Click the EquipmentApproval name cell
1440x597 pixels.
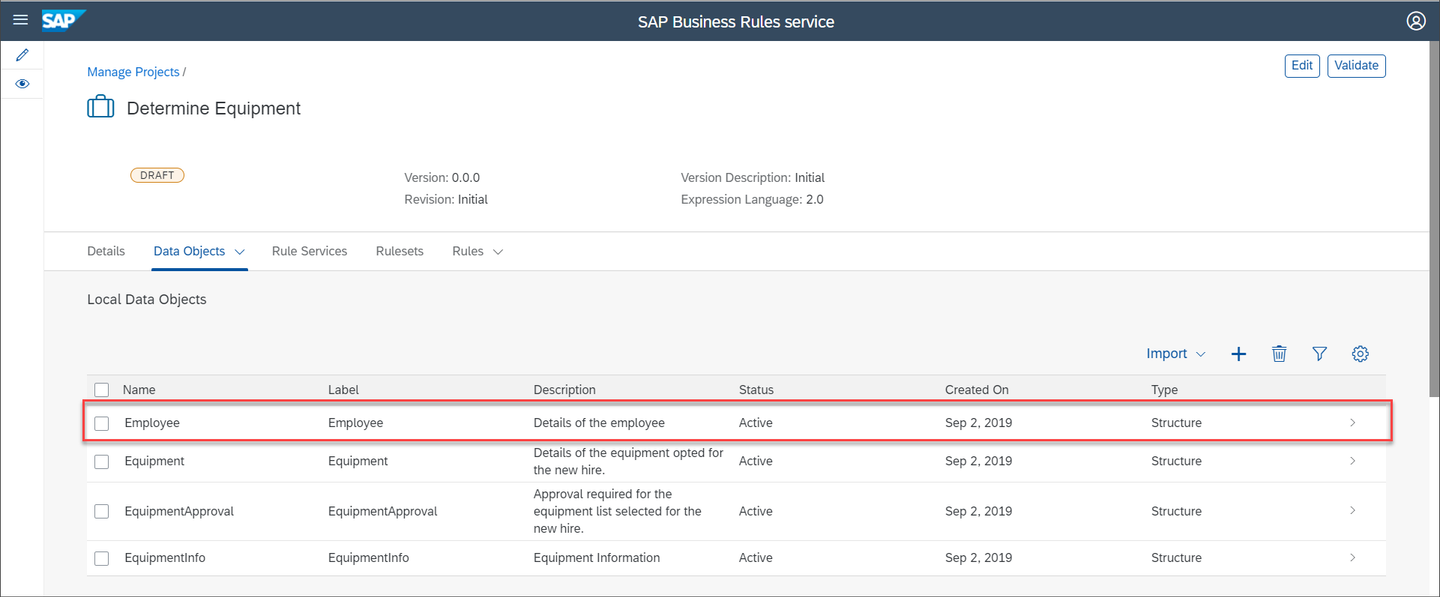click(x=179, y=511)
